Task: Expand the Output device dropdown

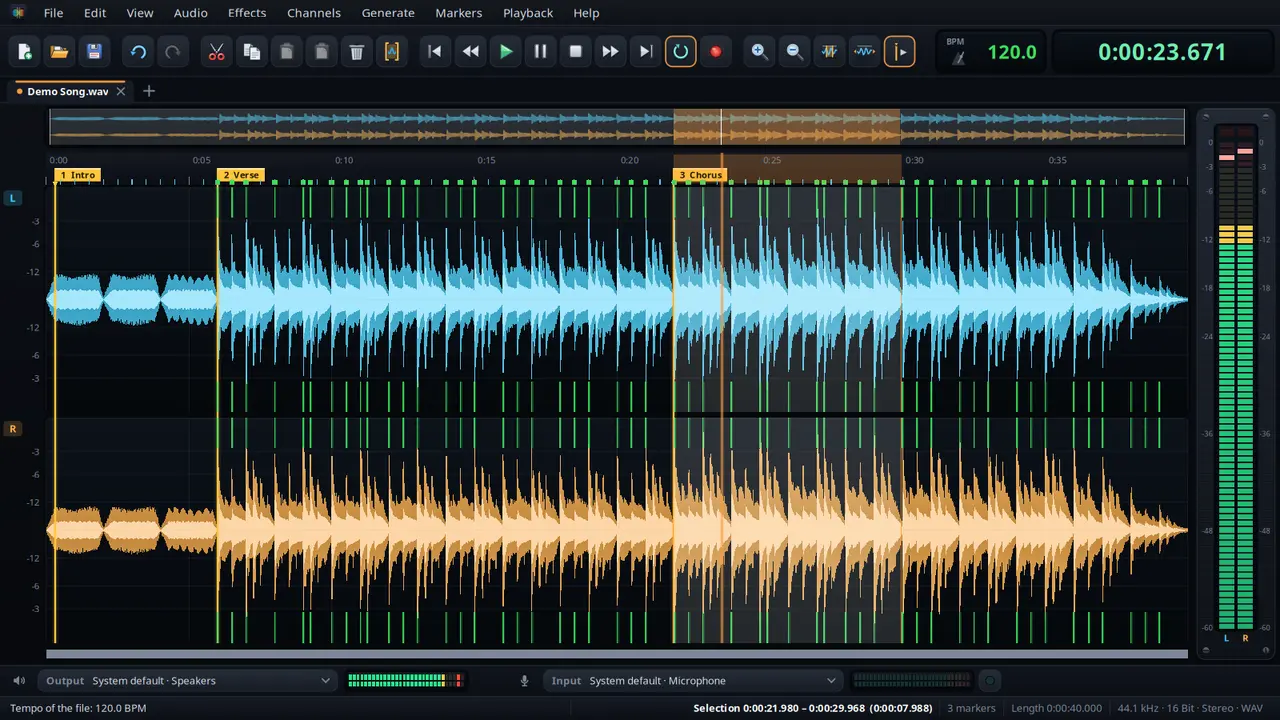Action: coord(188,681)
